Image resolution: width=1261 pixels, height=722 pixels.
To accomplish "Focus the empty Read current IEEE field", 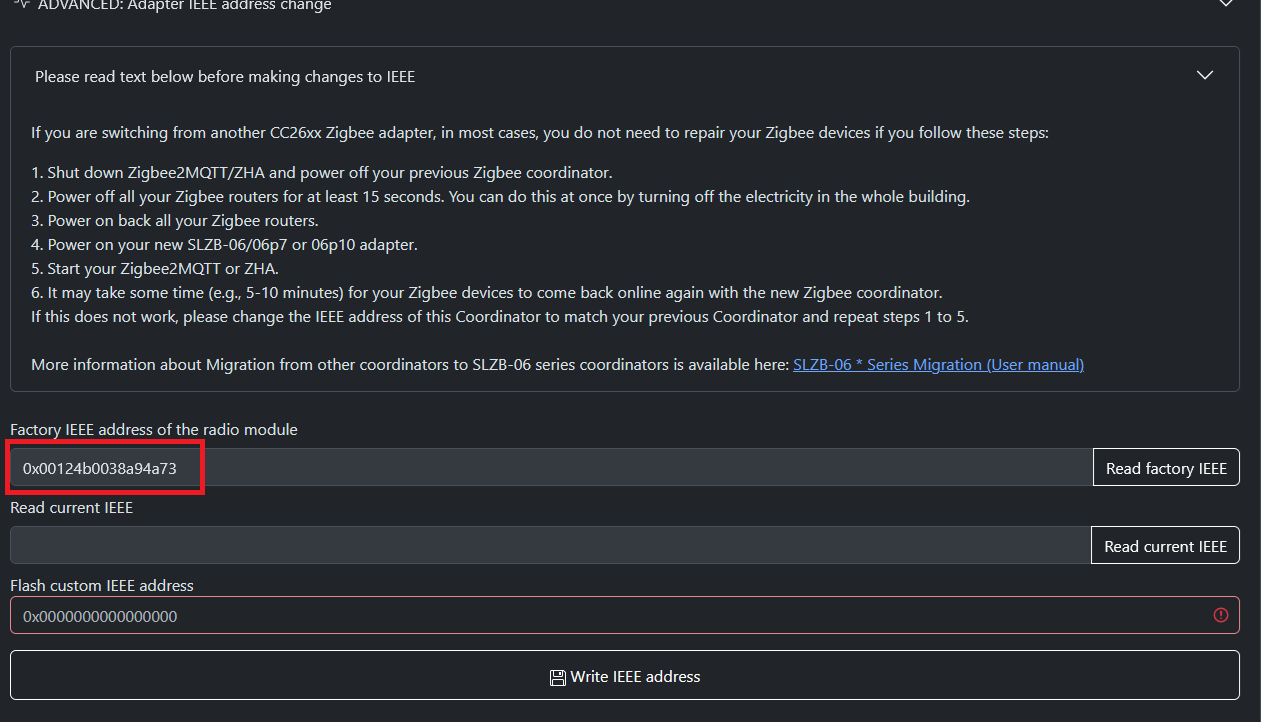I will (550, 546).
